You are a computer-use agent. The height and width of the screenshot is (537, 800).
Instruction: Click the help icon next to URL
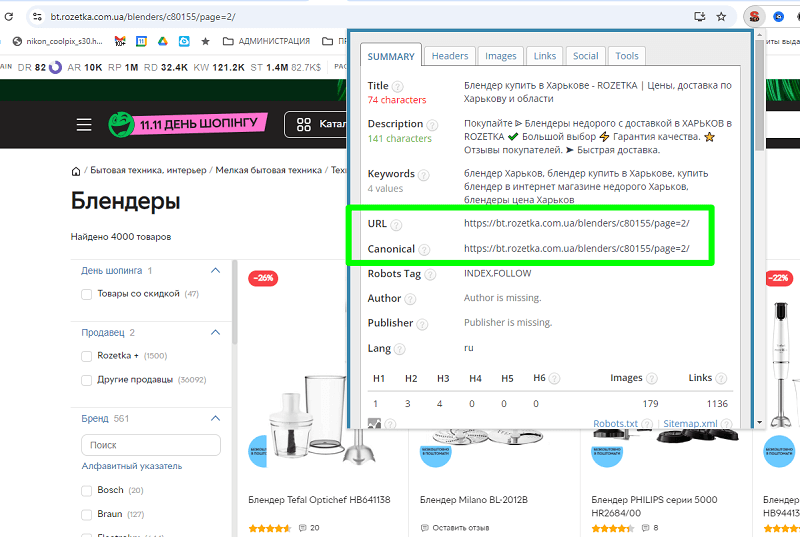[396, 225]
